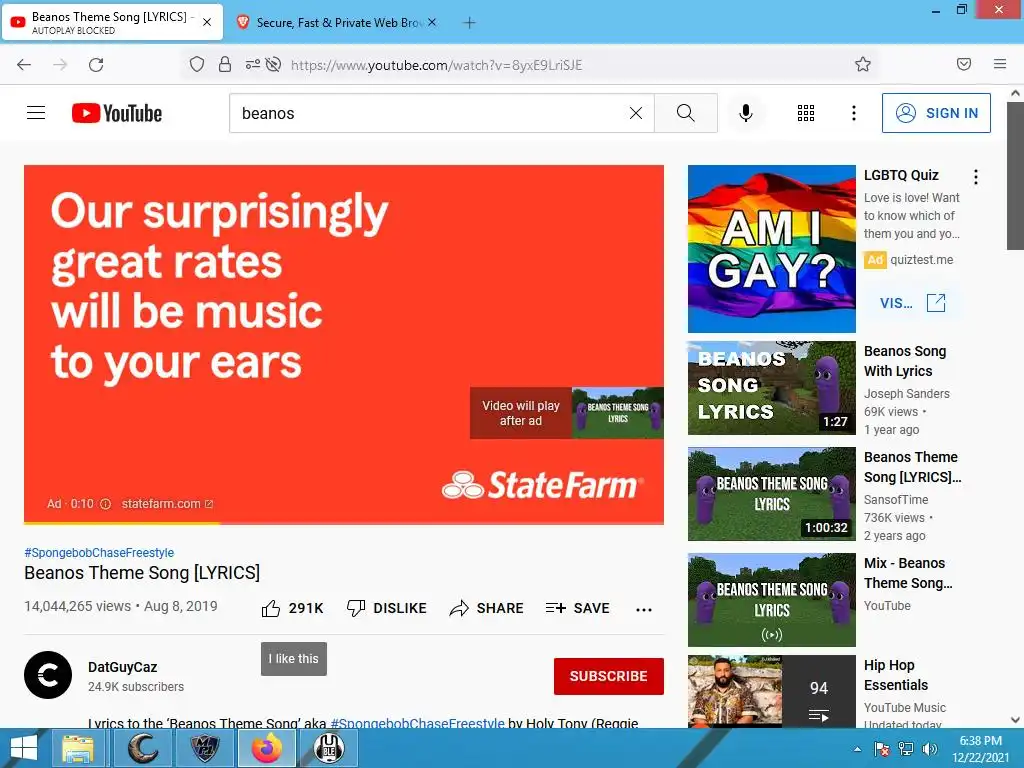1024x768 pixels.
Task: Go to YouTube home via logo
Action: click(117, 113)
